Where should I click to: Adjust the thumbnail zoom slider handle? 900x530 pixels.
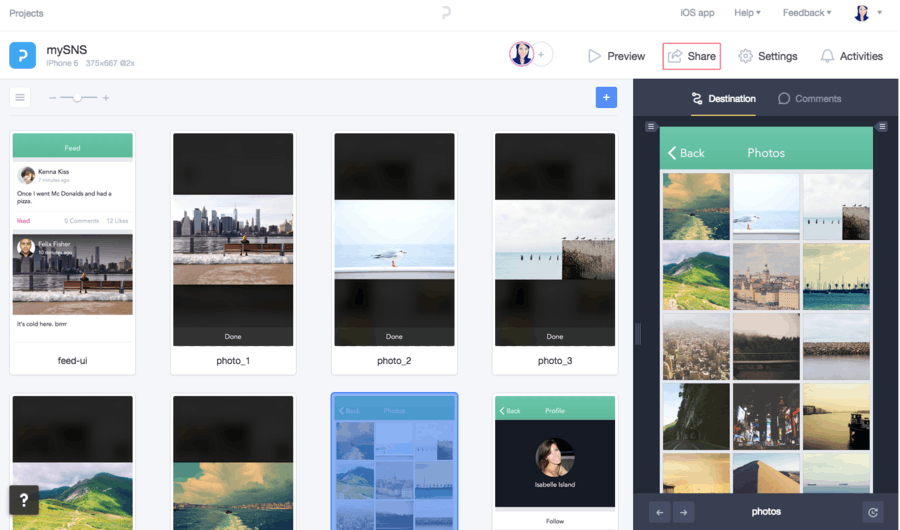(x=77, y=98)
